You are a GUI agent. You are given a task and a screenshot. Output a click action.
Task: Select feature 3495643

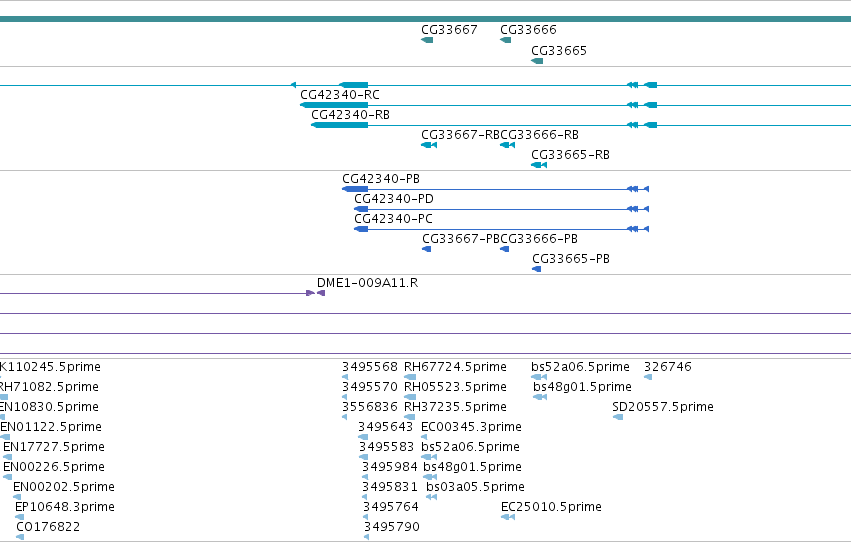(x=385, y=428)
